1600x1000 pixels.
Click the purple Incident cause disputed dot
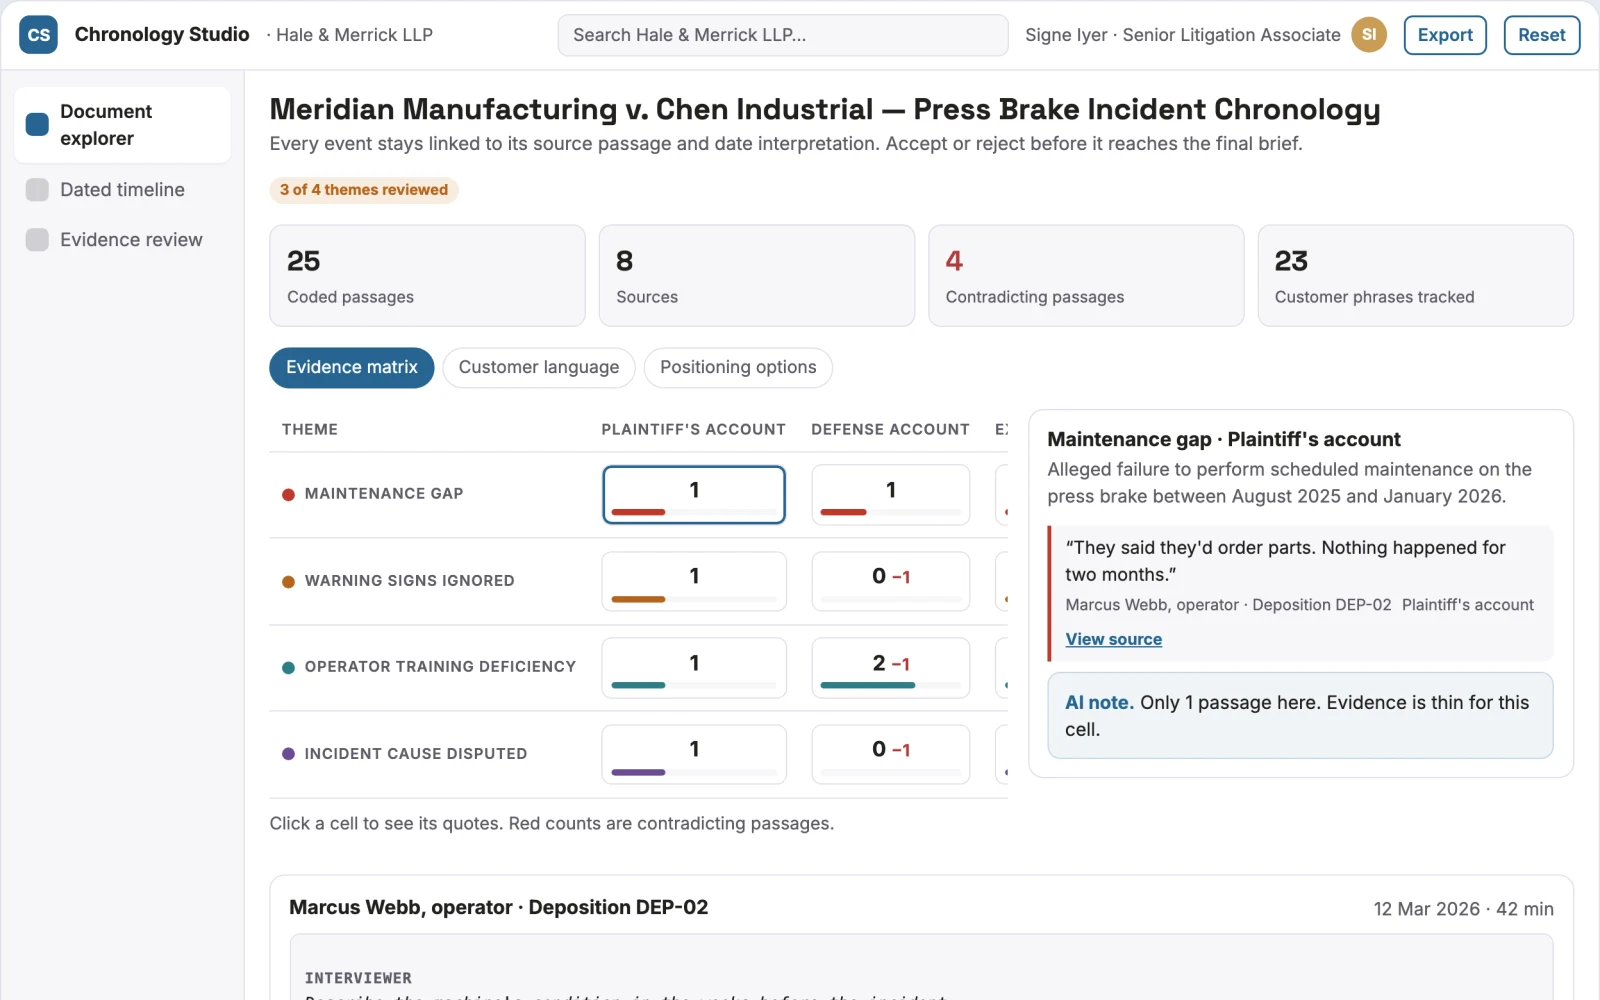click(x=288, y=754)
